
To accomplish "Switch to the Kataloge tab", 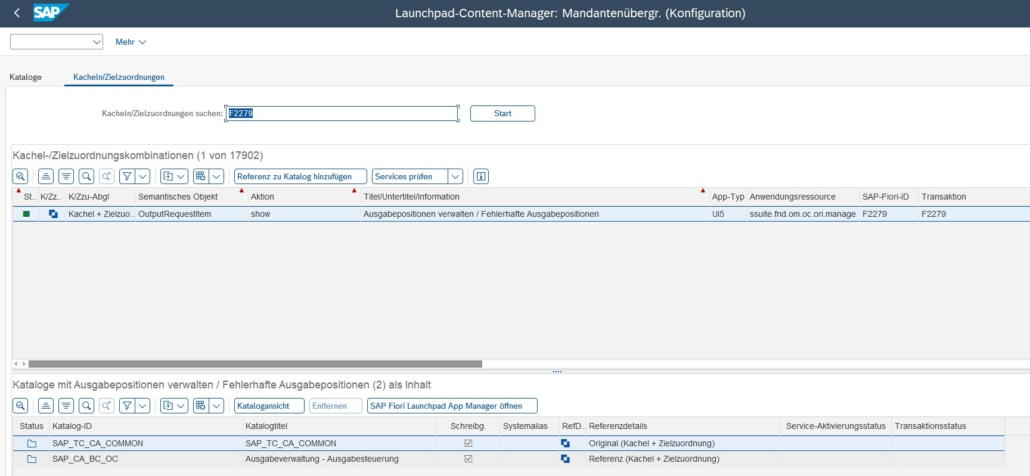I will [x=26, y=77].
